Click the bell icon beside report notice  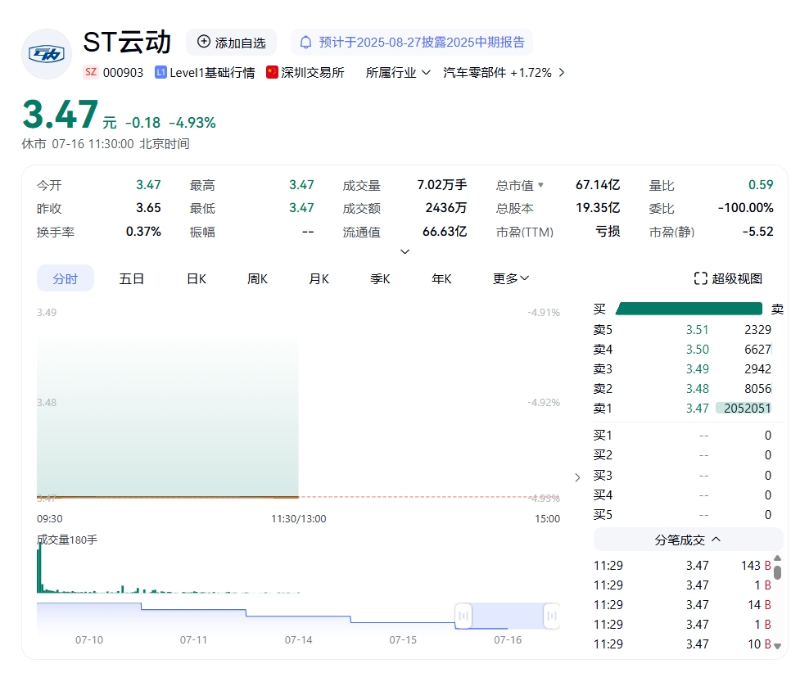click(x=306, y=42)
